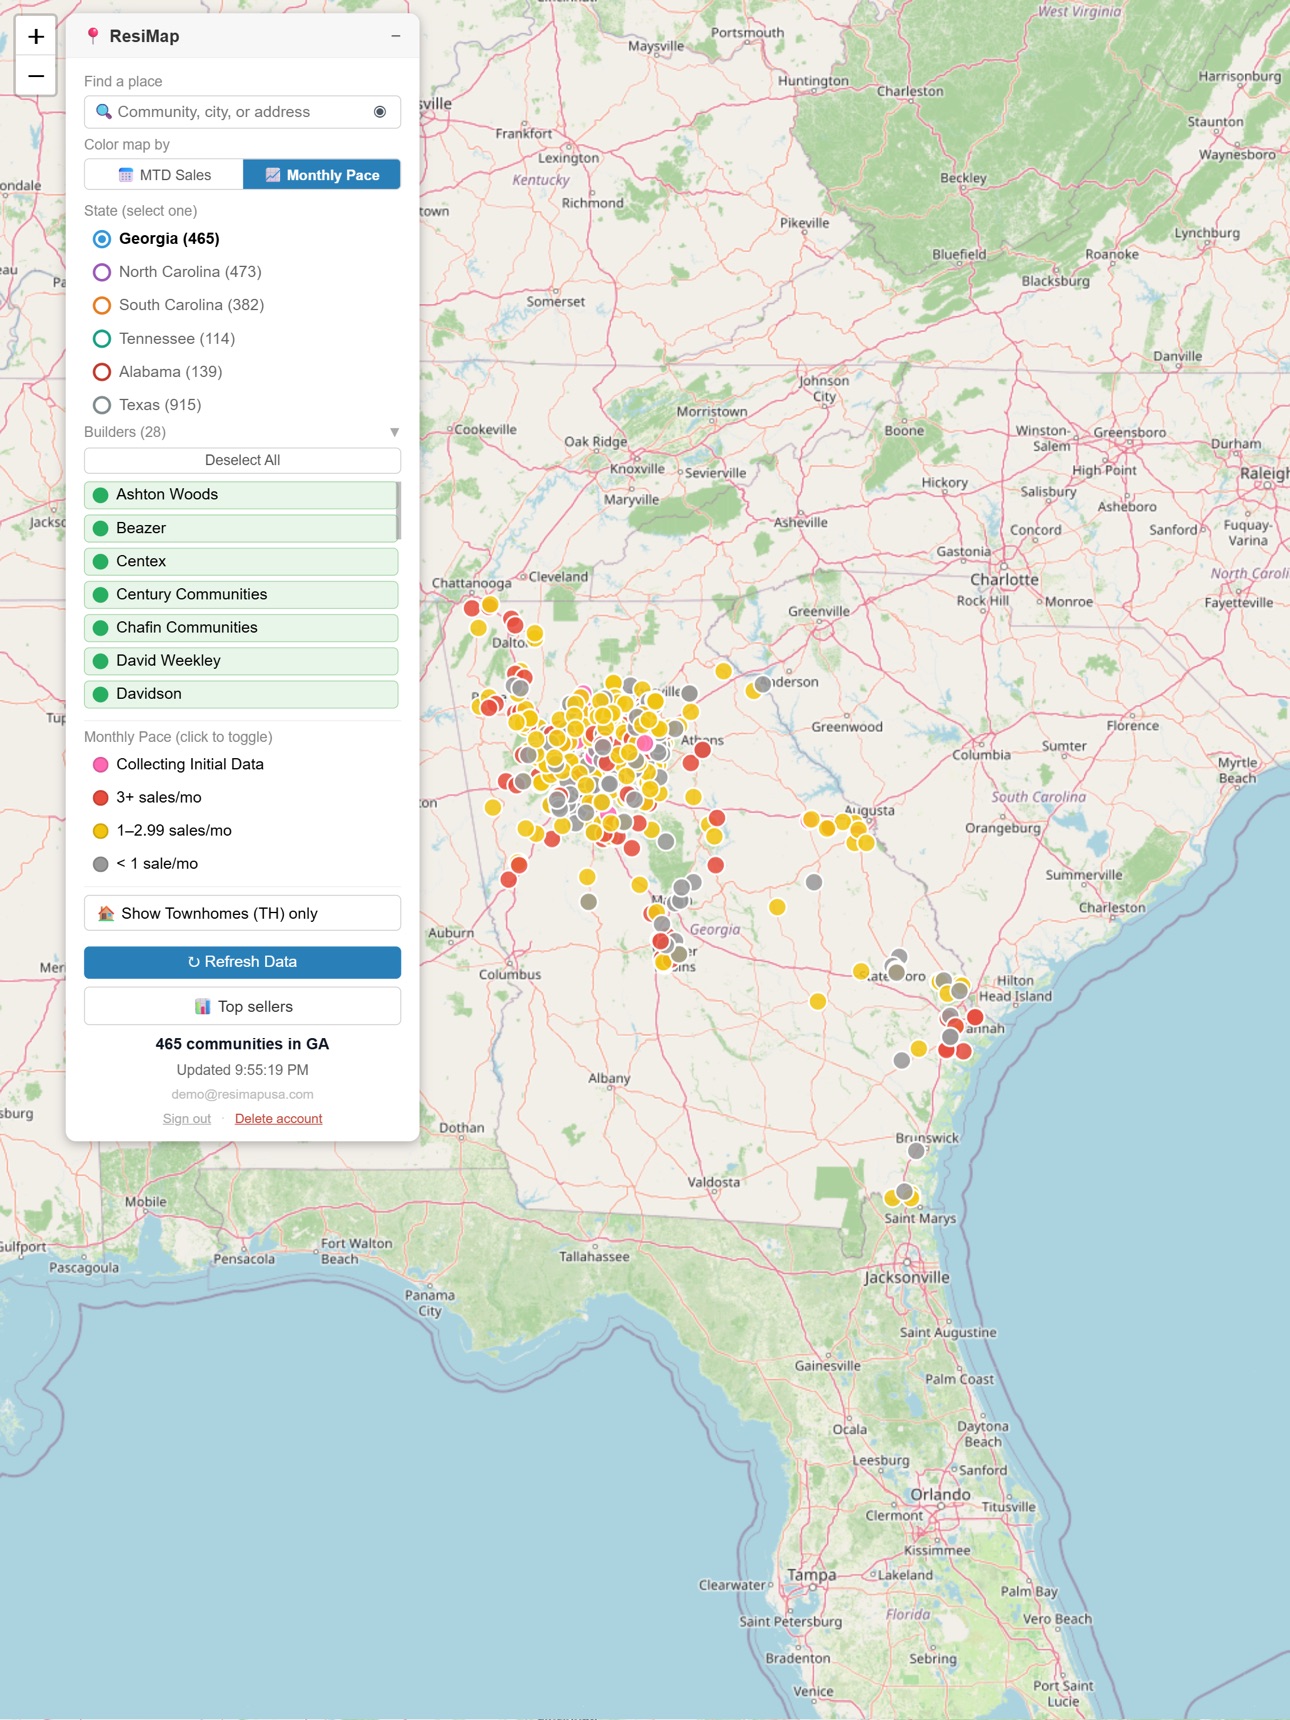Click the Delete account link
The width and height of the screenshot is (1290, 1720).
coord(278,1119)
